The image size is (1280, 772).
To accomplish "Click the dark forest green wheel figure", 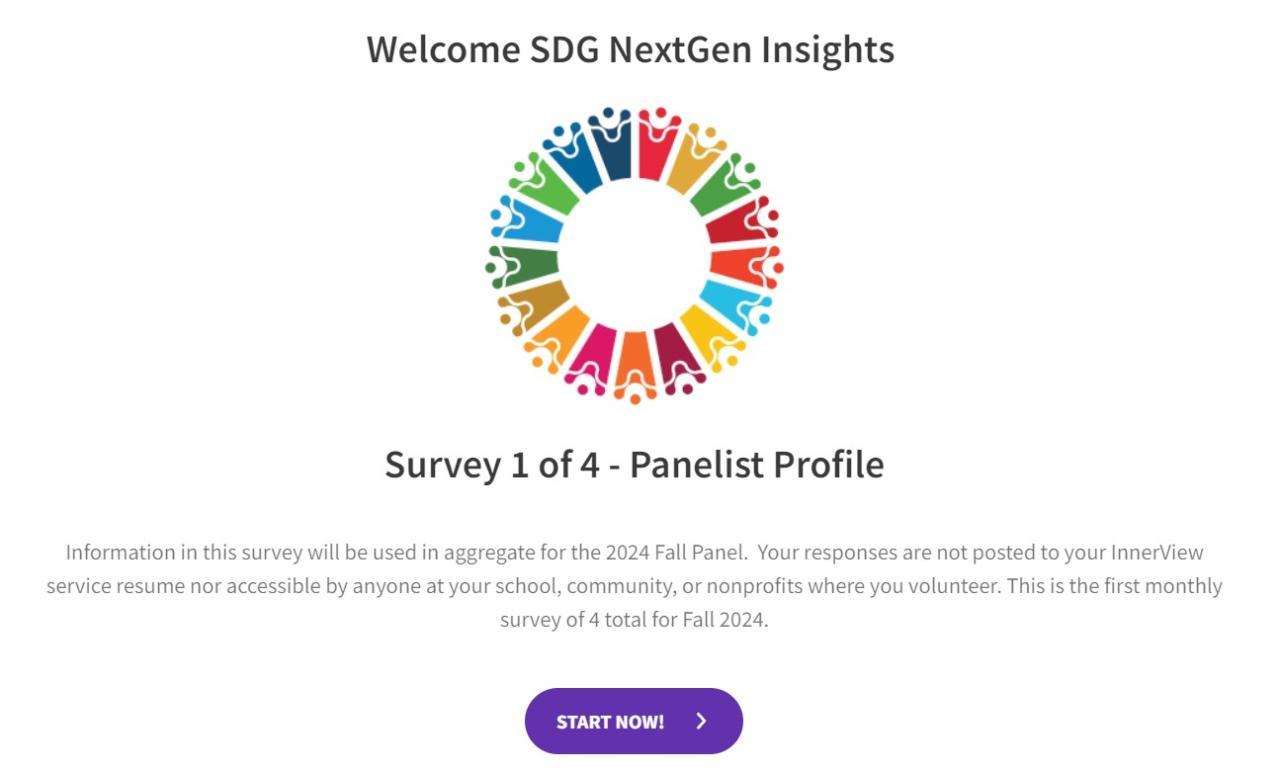I will (x=522, y=264).
